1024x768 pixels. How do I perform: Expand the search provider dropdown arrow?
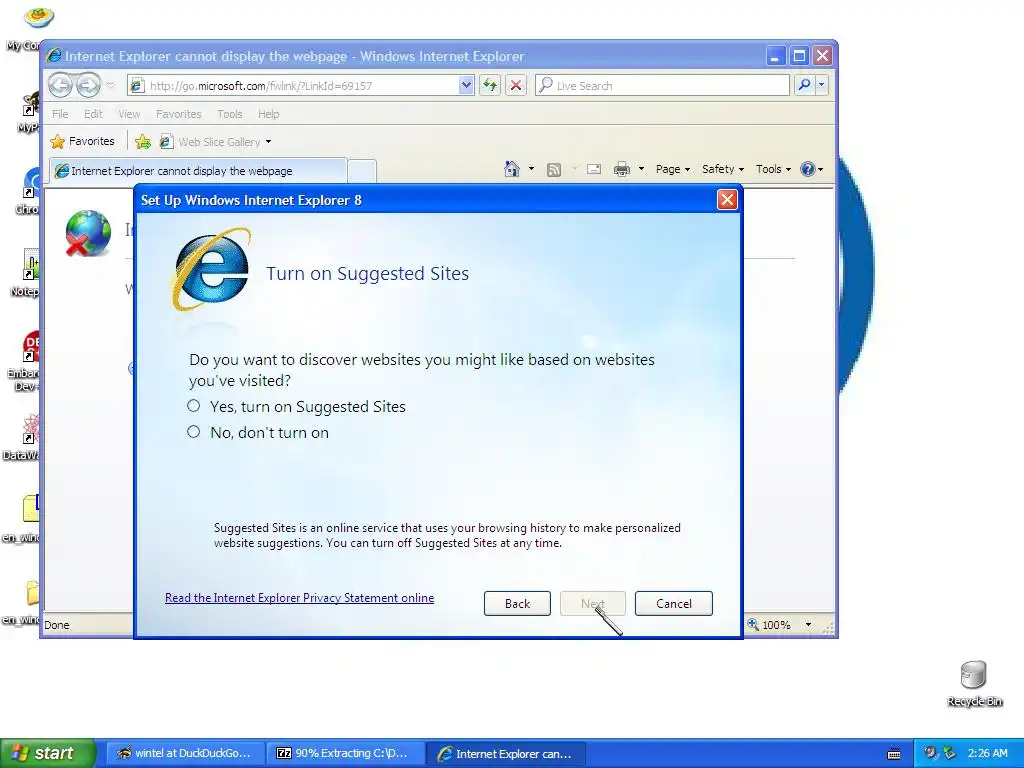pyautogui.click(x=822, y=85)
